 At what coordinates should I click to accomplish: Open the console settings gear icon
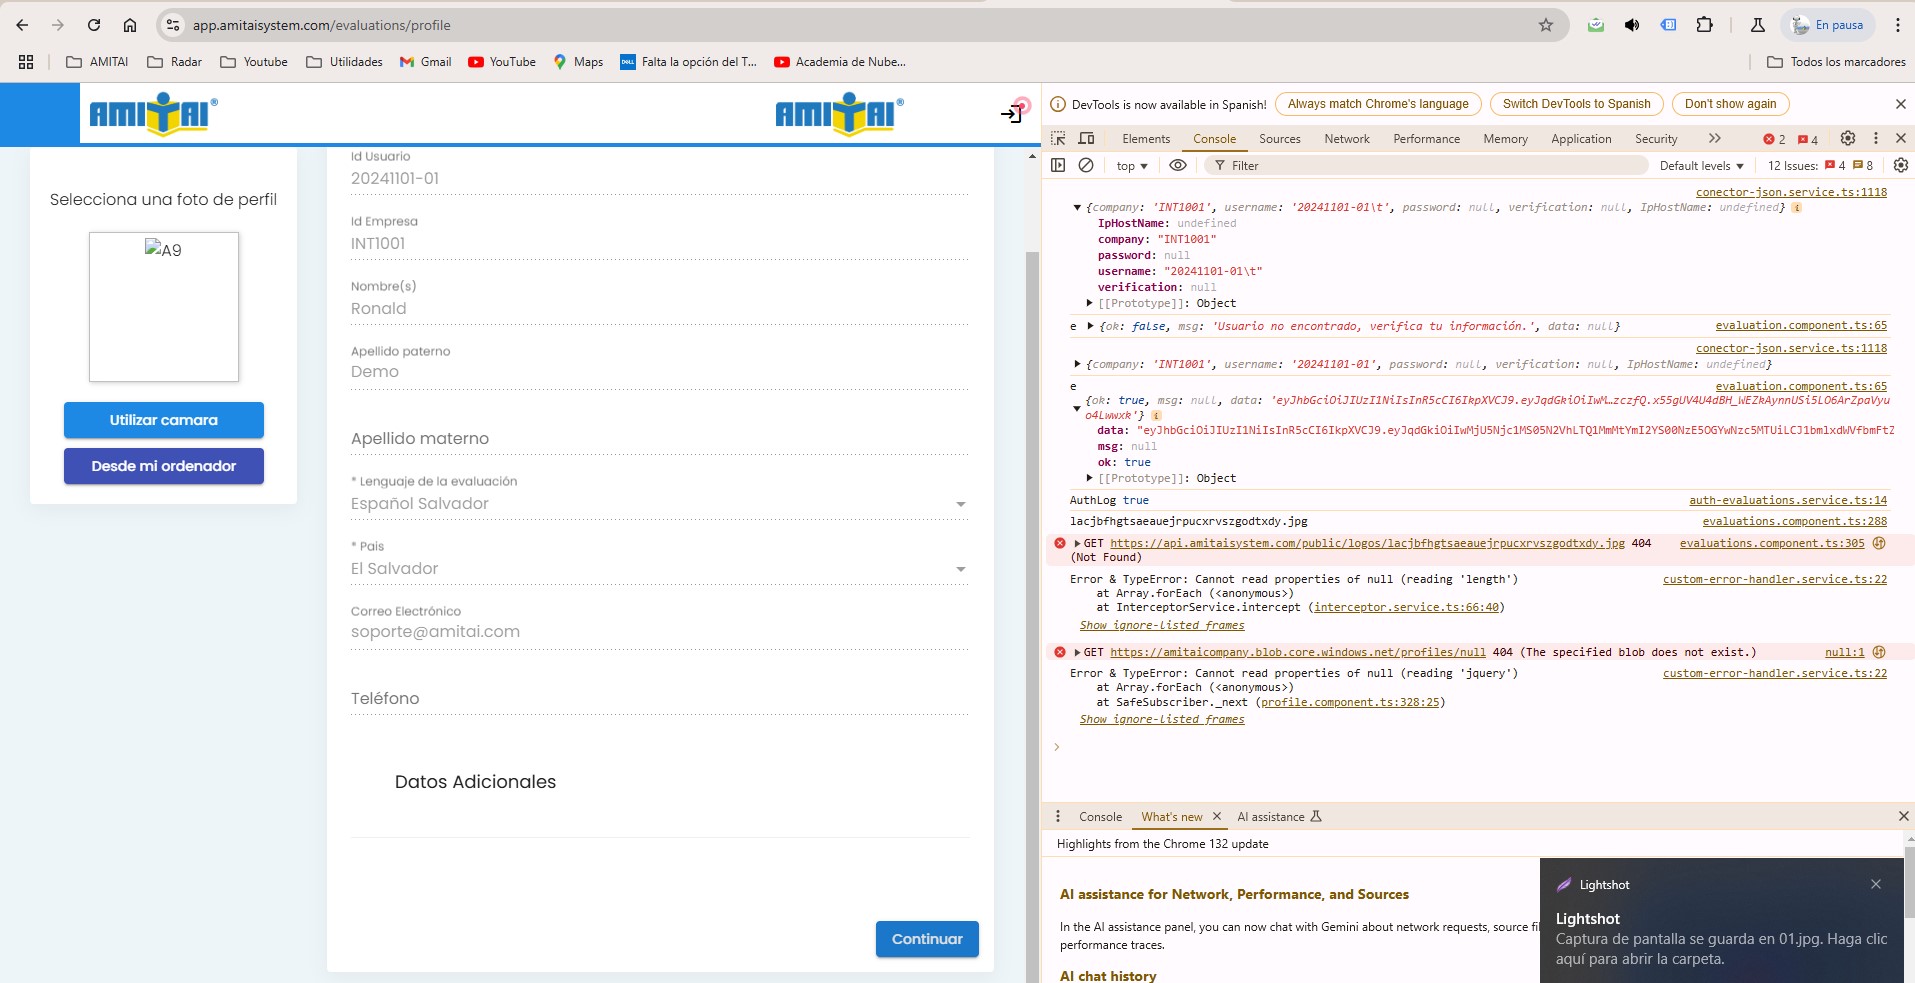[1900, 166]
